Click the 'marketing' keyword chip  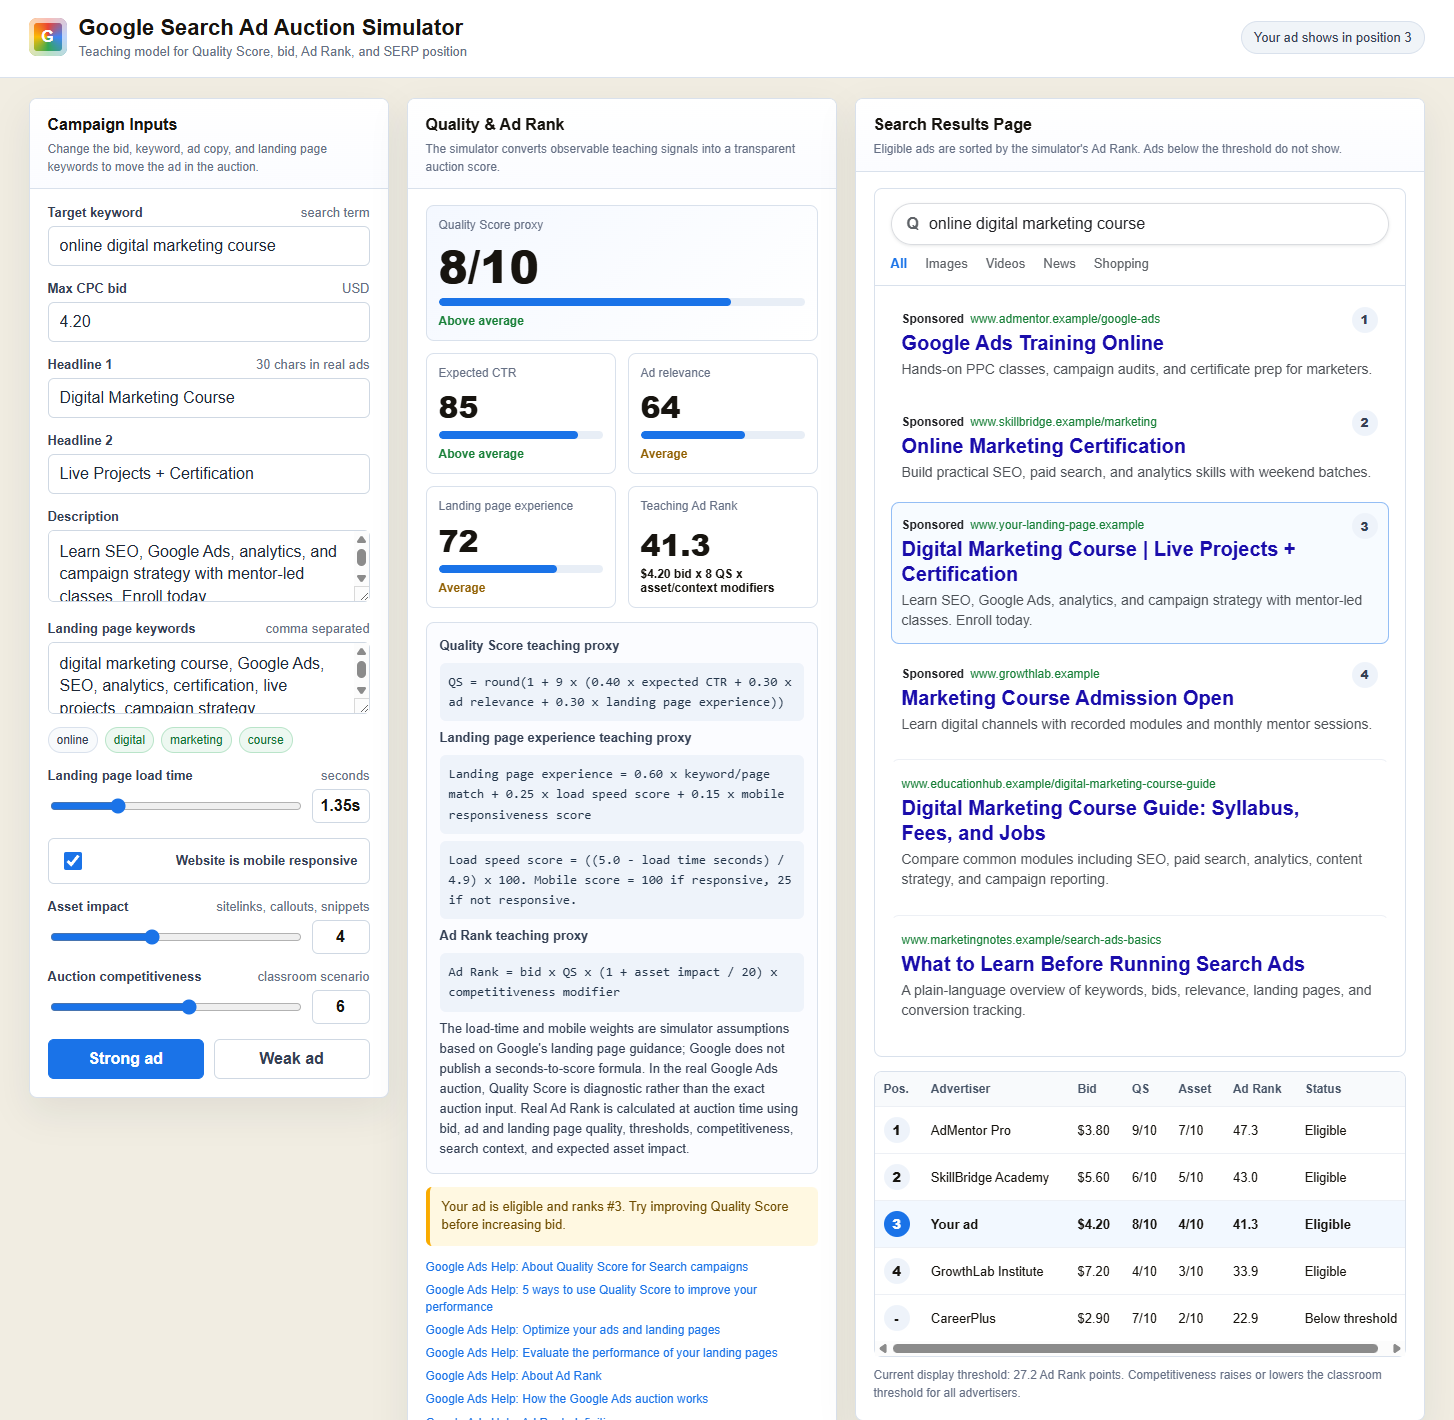point(196,740)
